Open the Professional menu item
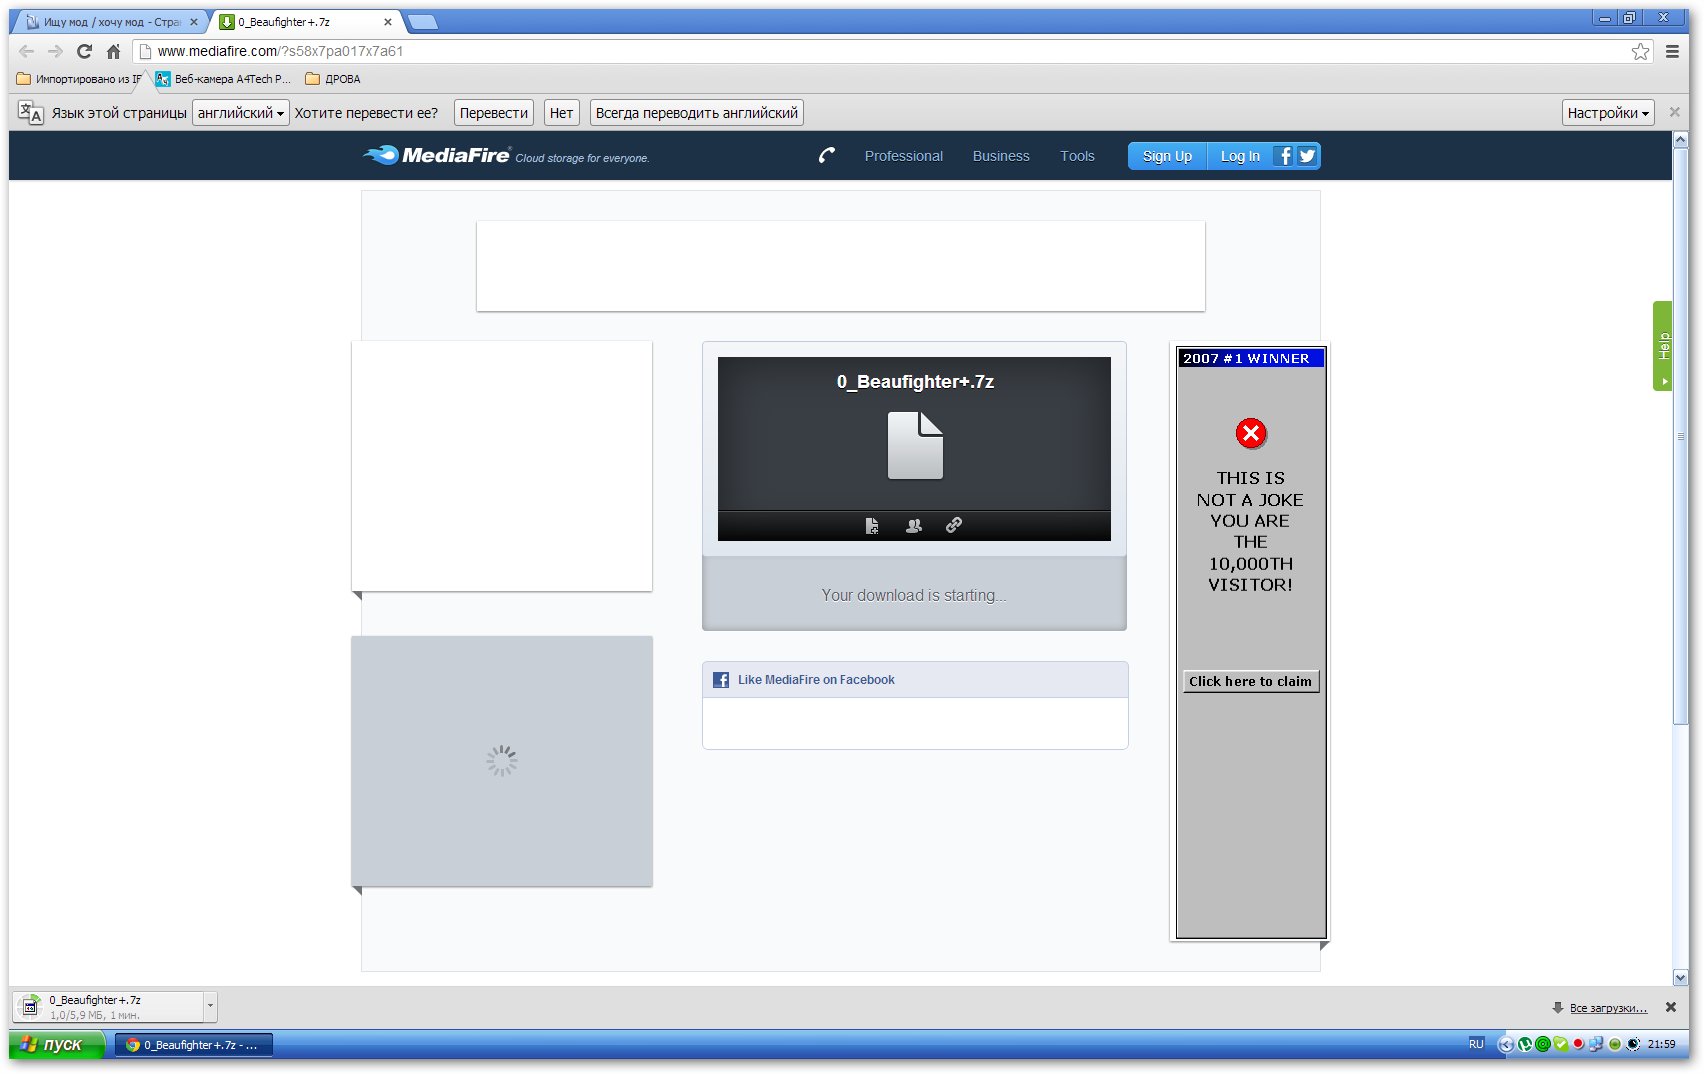This screenshot has width=1704, height=1074. 904,156
